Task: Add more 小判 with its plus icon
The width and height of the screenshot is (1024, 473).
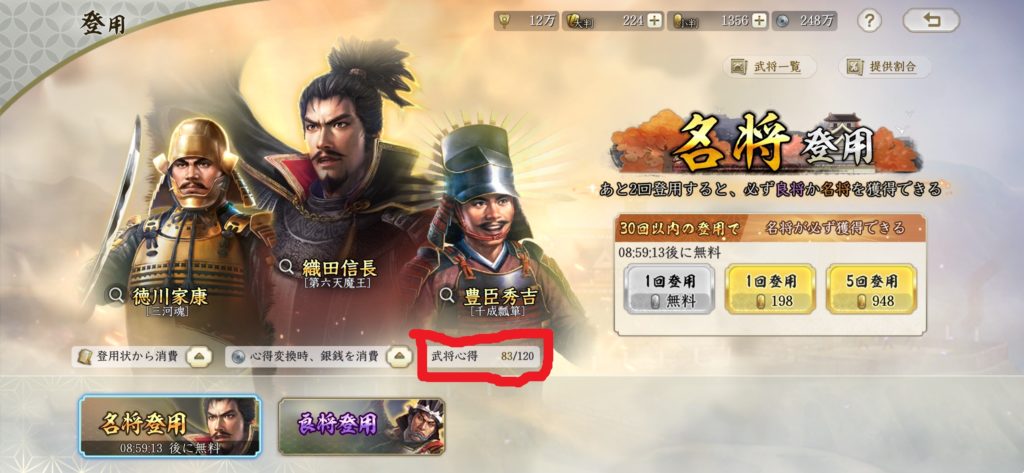Action: [x=759, y=21]
